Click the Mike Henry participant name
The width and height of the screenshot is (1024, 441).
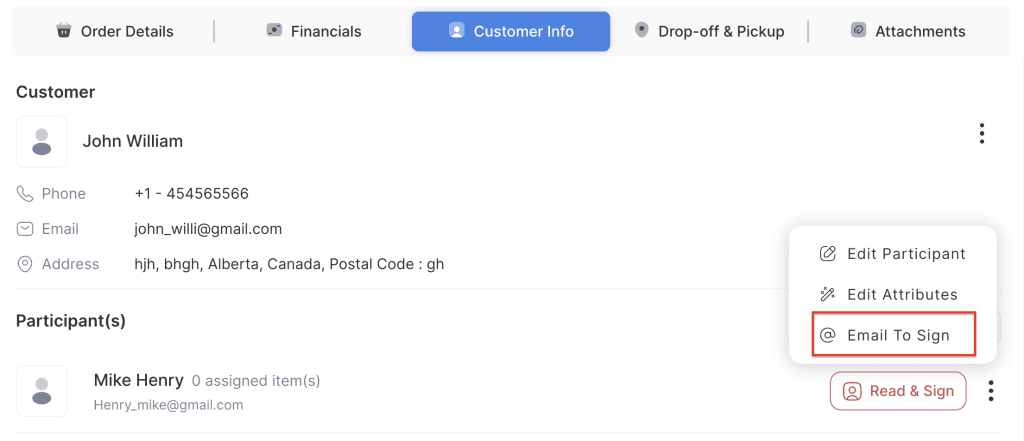[138, 380]
